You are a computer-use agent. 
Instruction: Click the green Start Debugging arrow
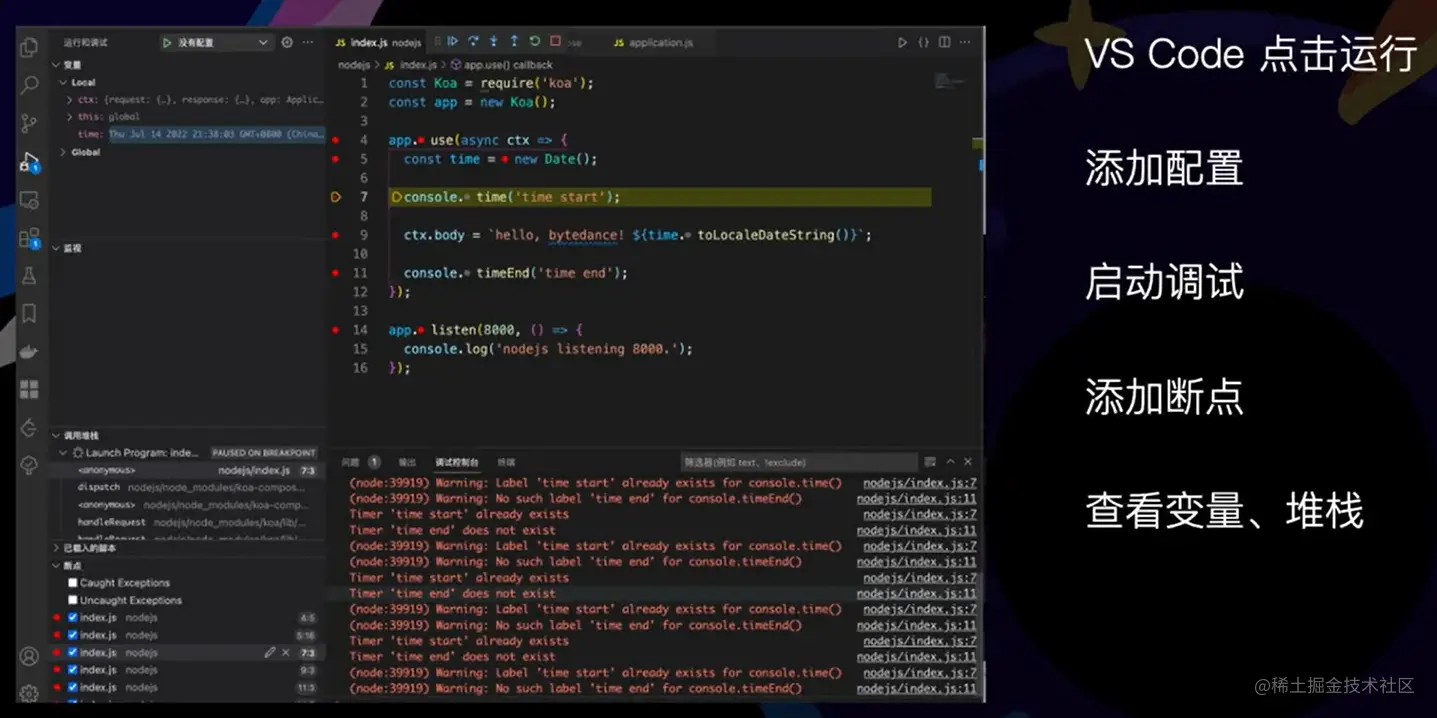(168, 43)
